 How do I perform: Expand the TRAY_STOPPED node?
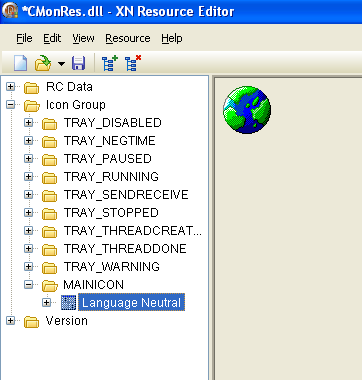[29, 213]
